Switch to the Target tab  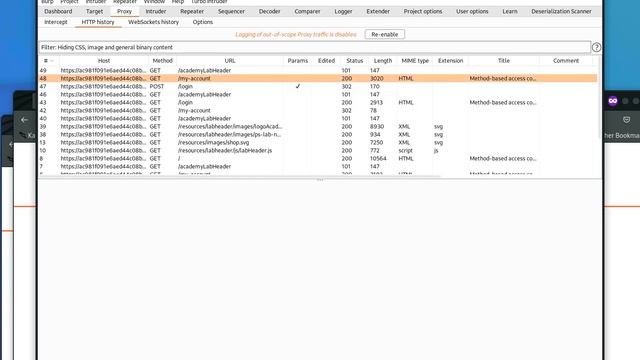click(x=95, y=11)
